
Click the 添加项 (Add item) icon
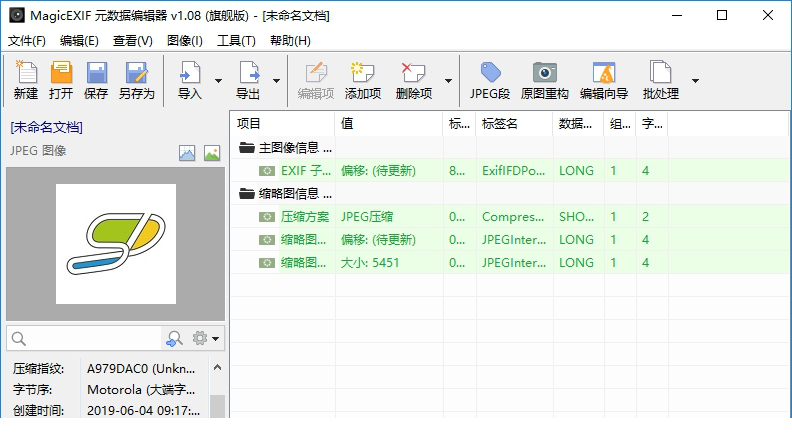coord(362,73)
